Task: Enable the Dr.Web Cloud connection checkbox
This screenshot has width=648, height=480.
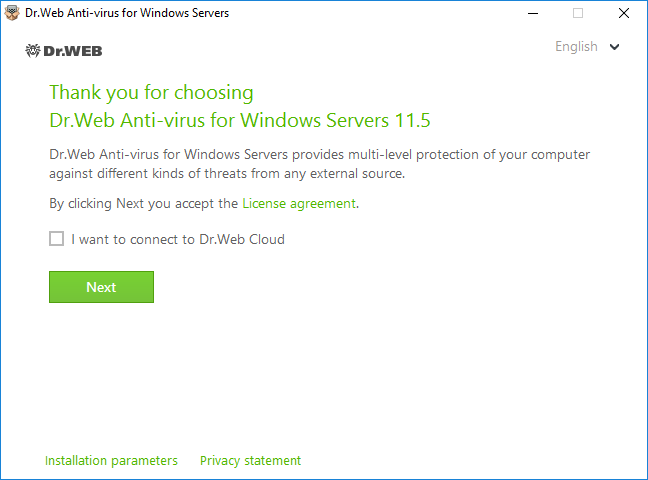Action: click(57, 239)
